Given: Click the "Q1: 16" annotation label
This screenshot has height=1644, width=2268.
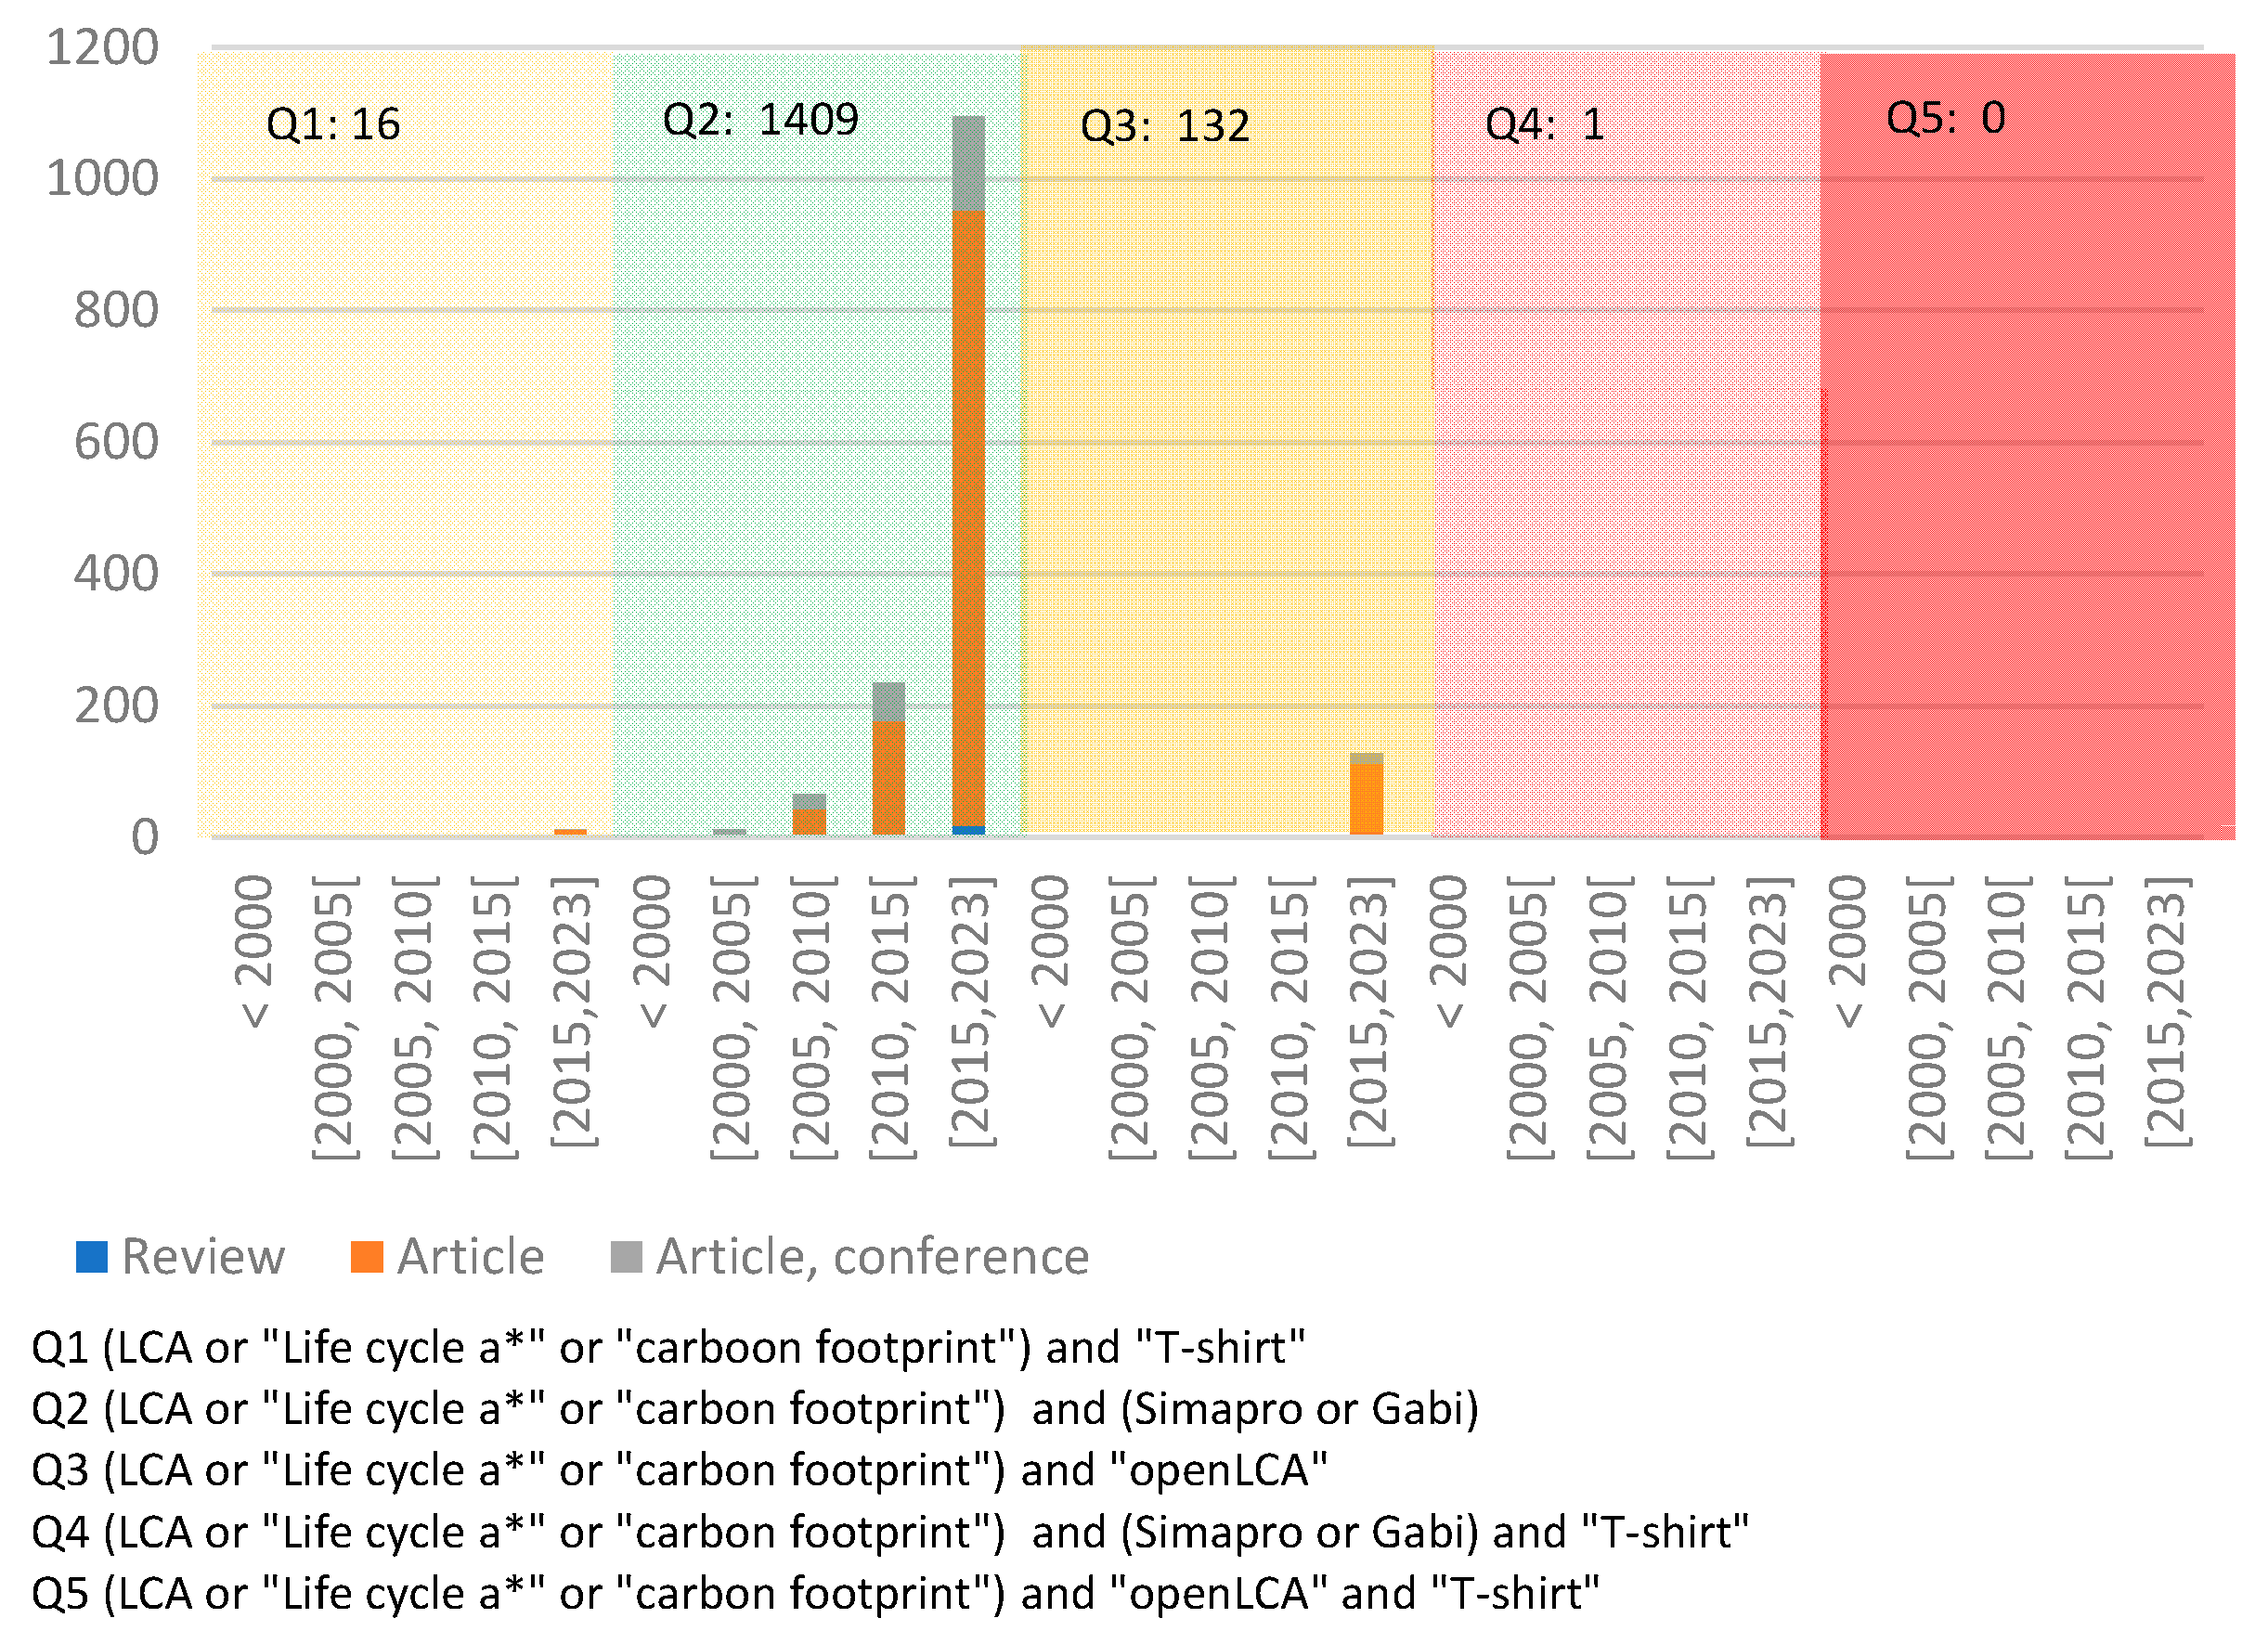Looking at the screenshot, I should coord(333,125).
